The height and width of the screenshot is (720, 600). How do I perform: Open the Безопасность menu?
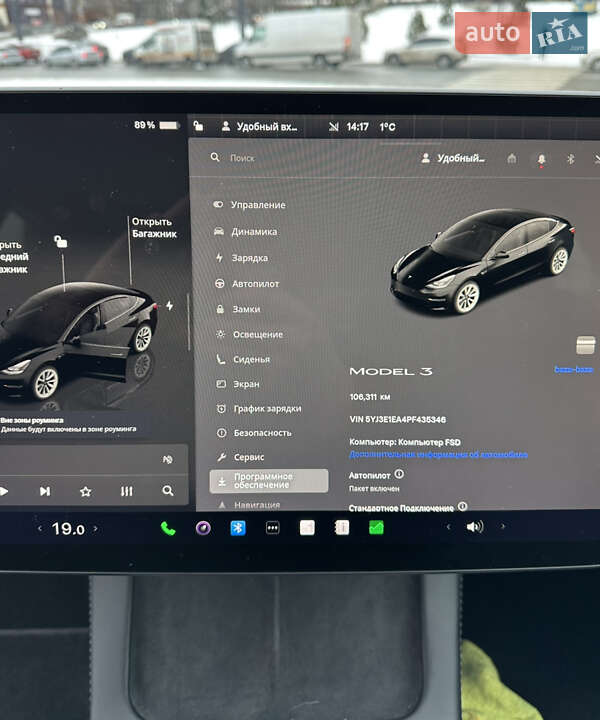point(254,433)
